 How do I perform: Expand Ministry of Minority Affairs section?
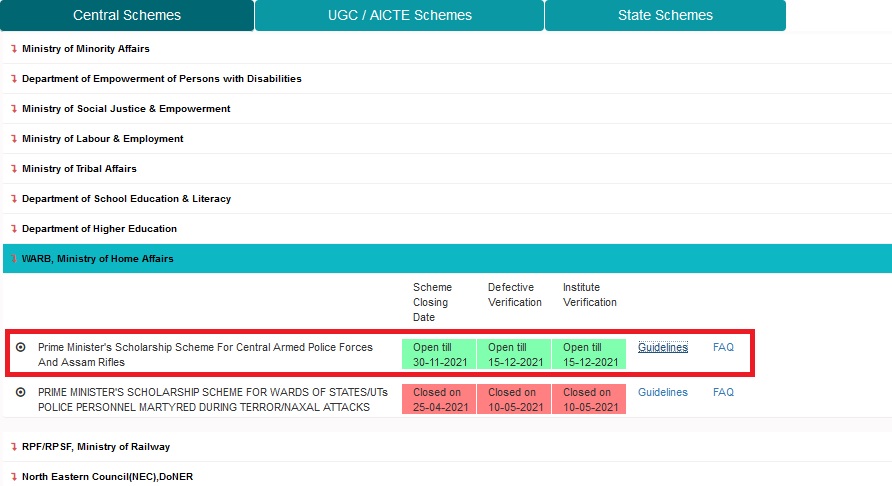(85, 49)
